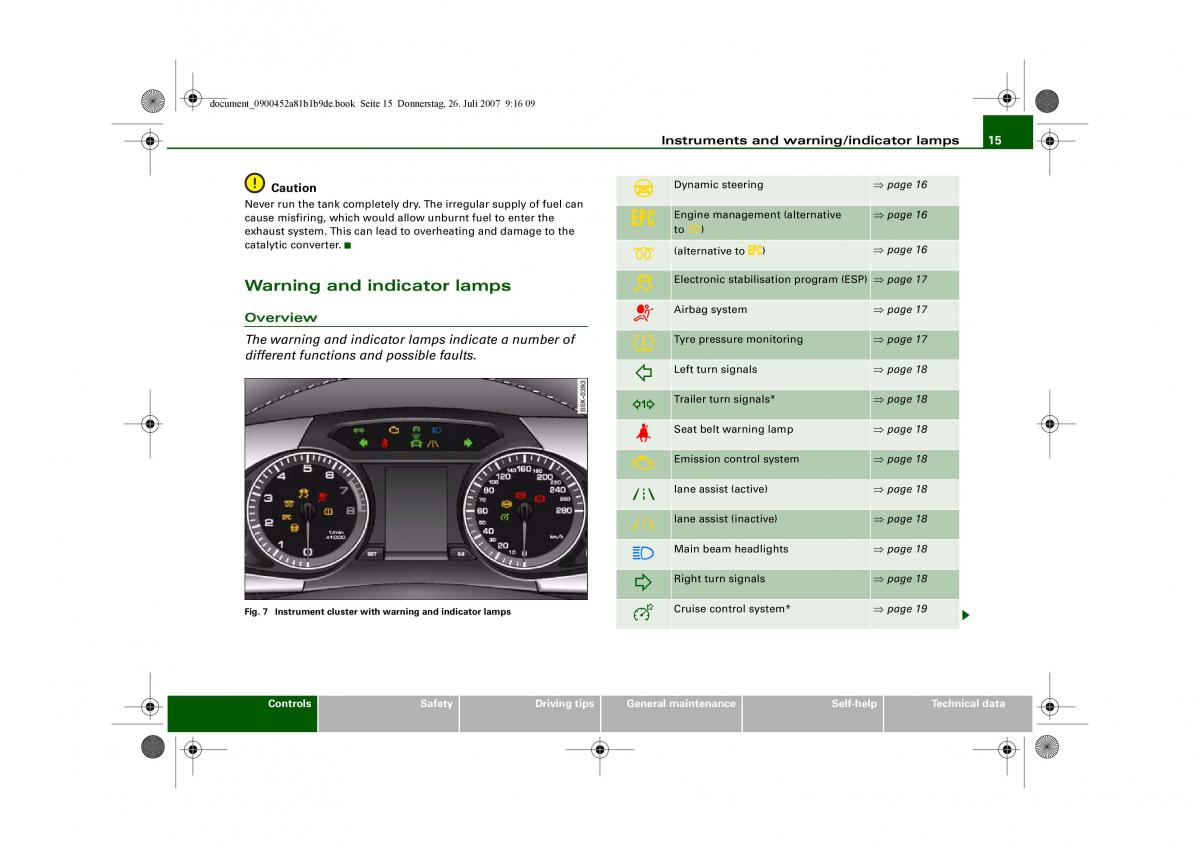Click the red Airbag system icon

(x=643, y=313)
